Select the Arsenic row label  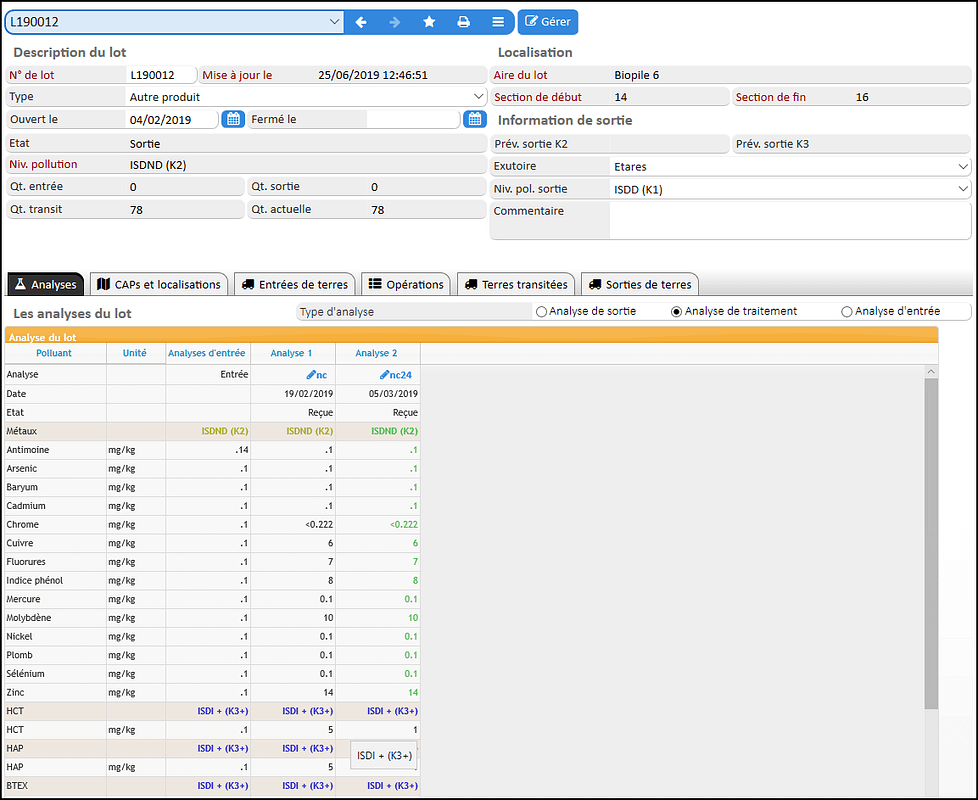tap(22, 468)
